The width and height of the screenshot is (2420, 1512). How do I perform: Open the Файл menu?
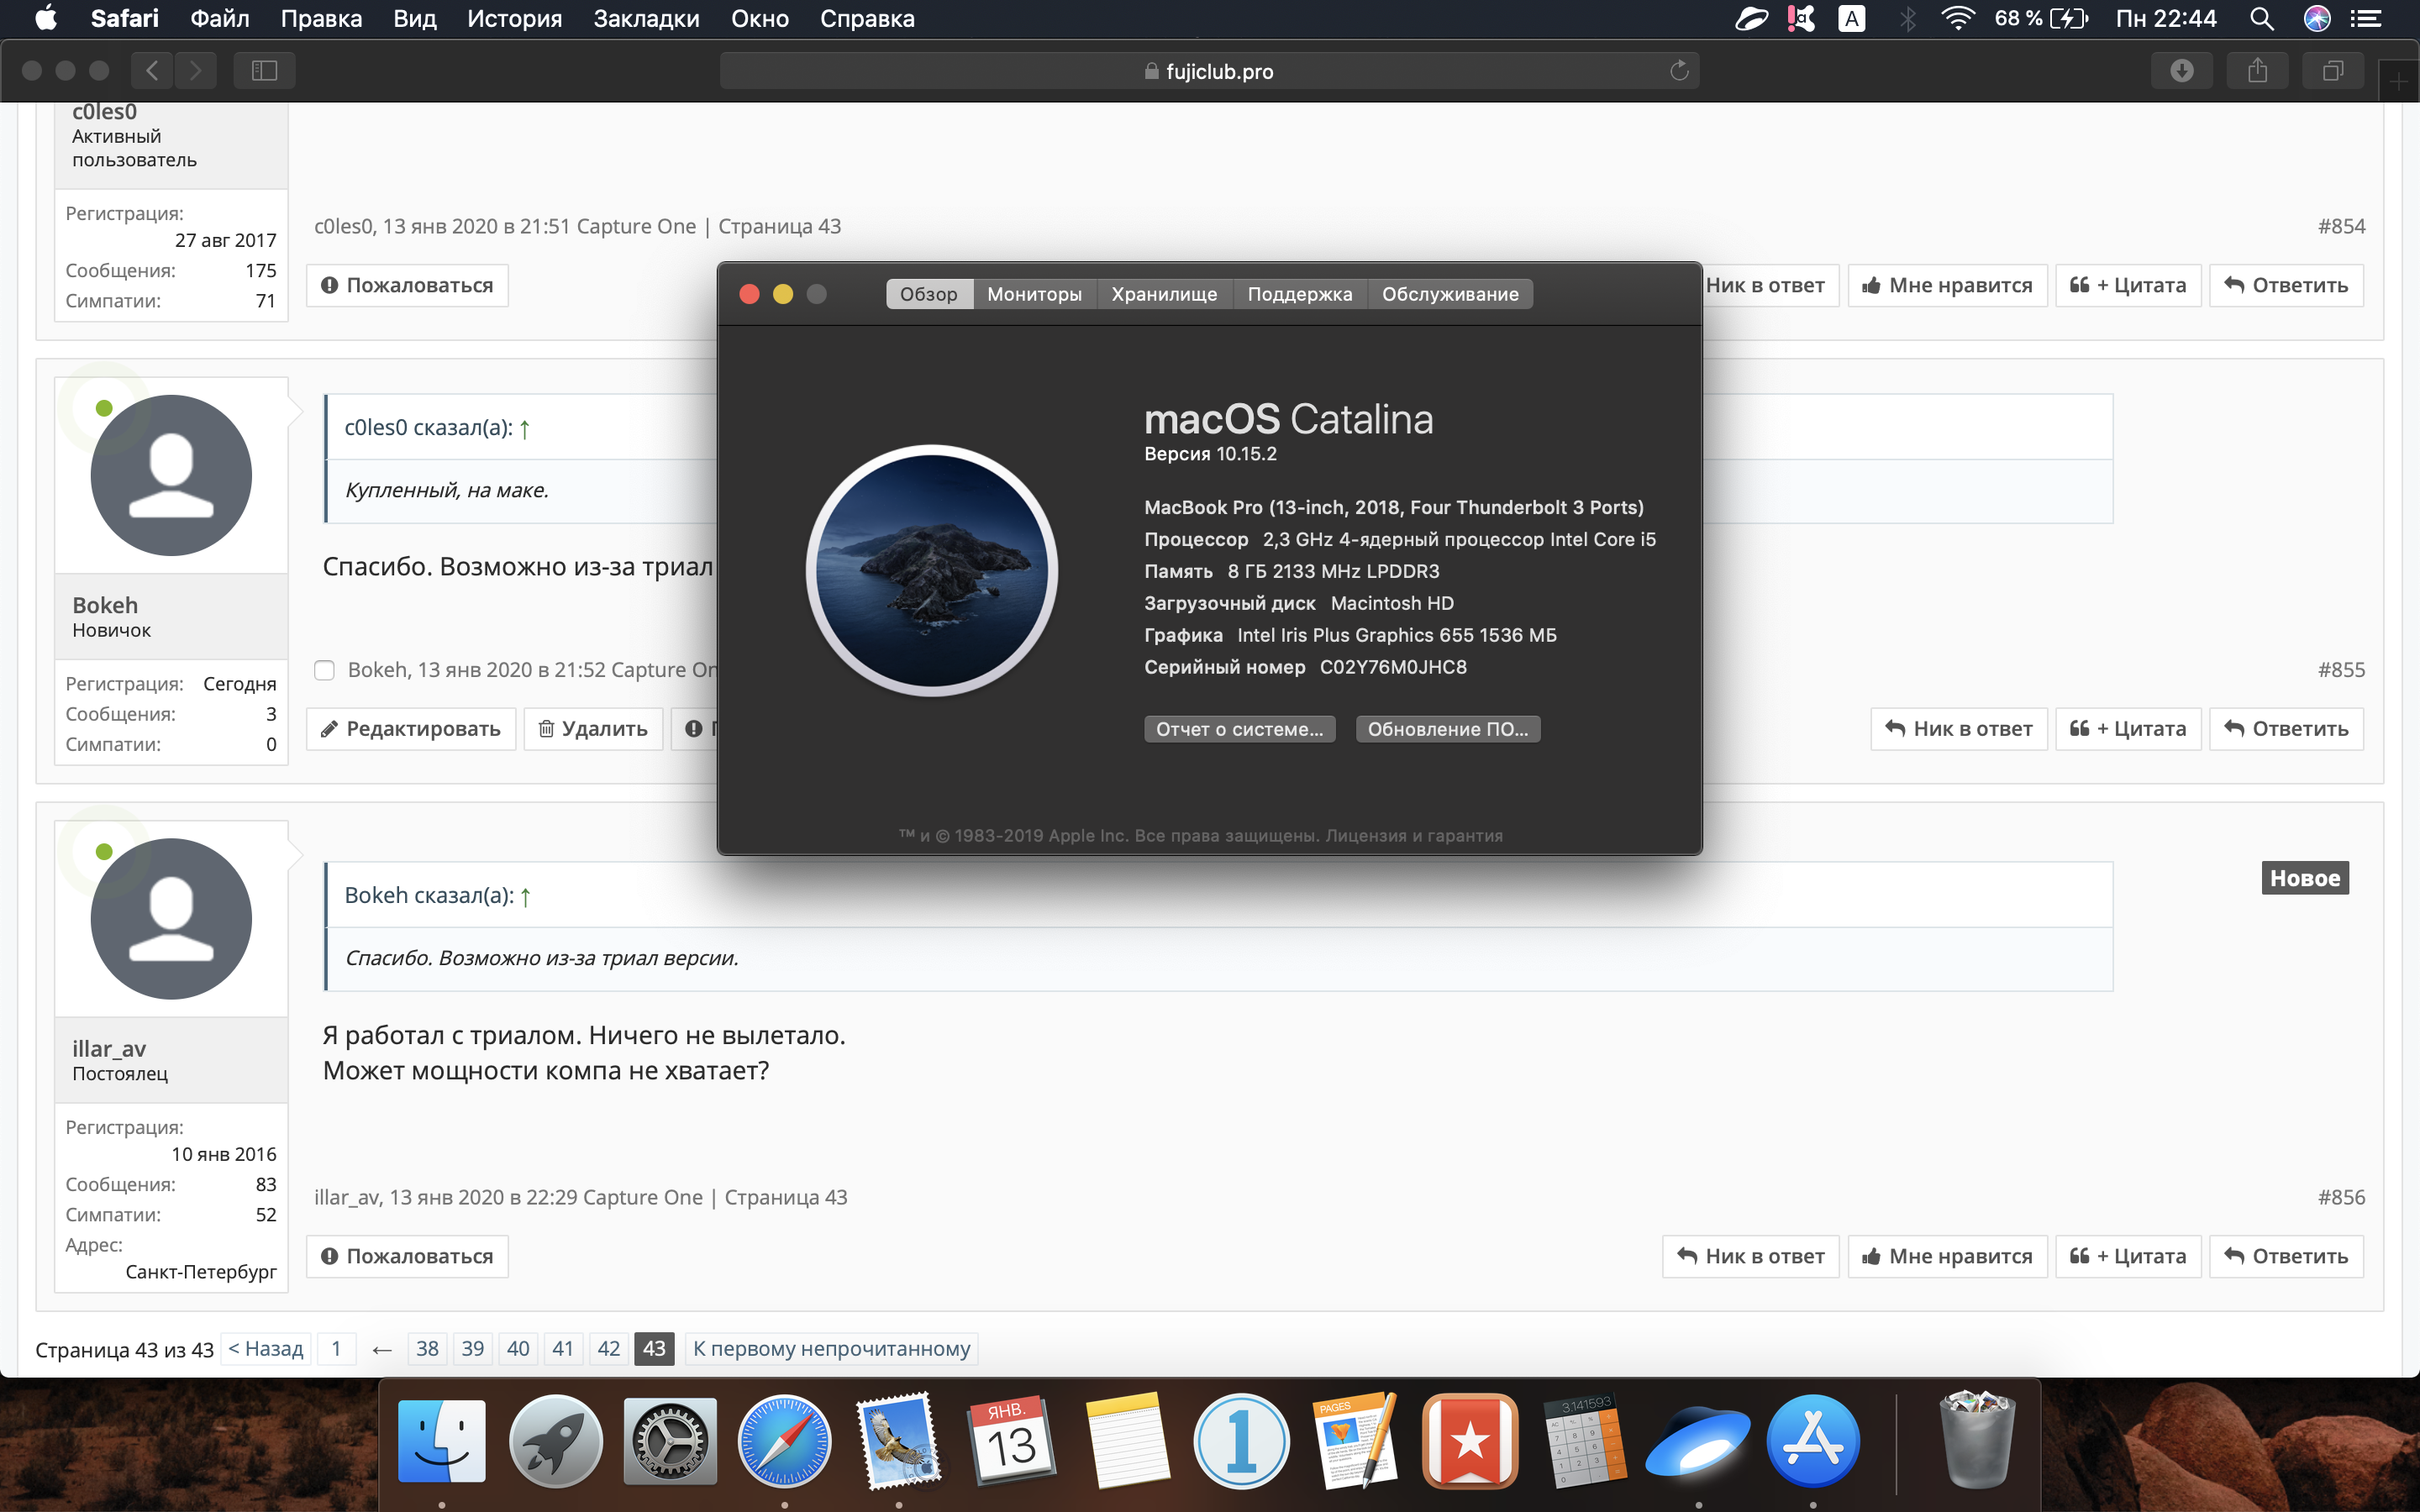tap(219, 18)
